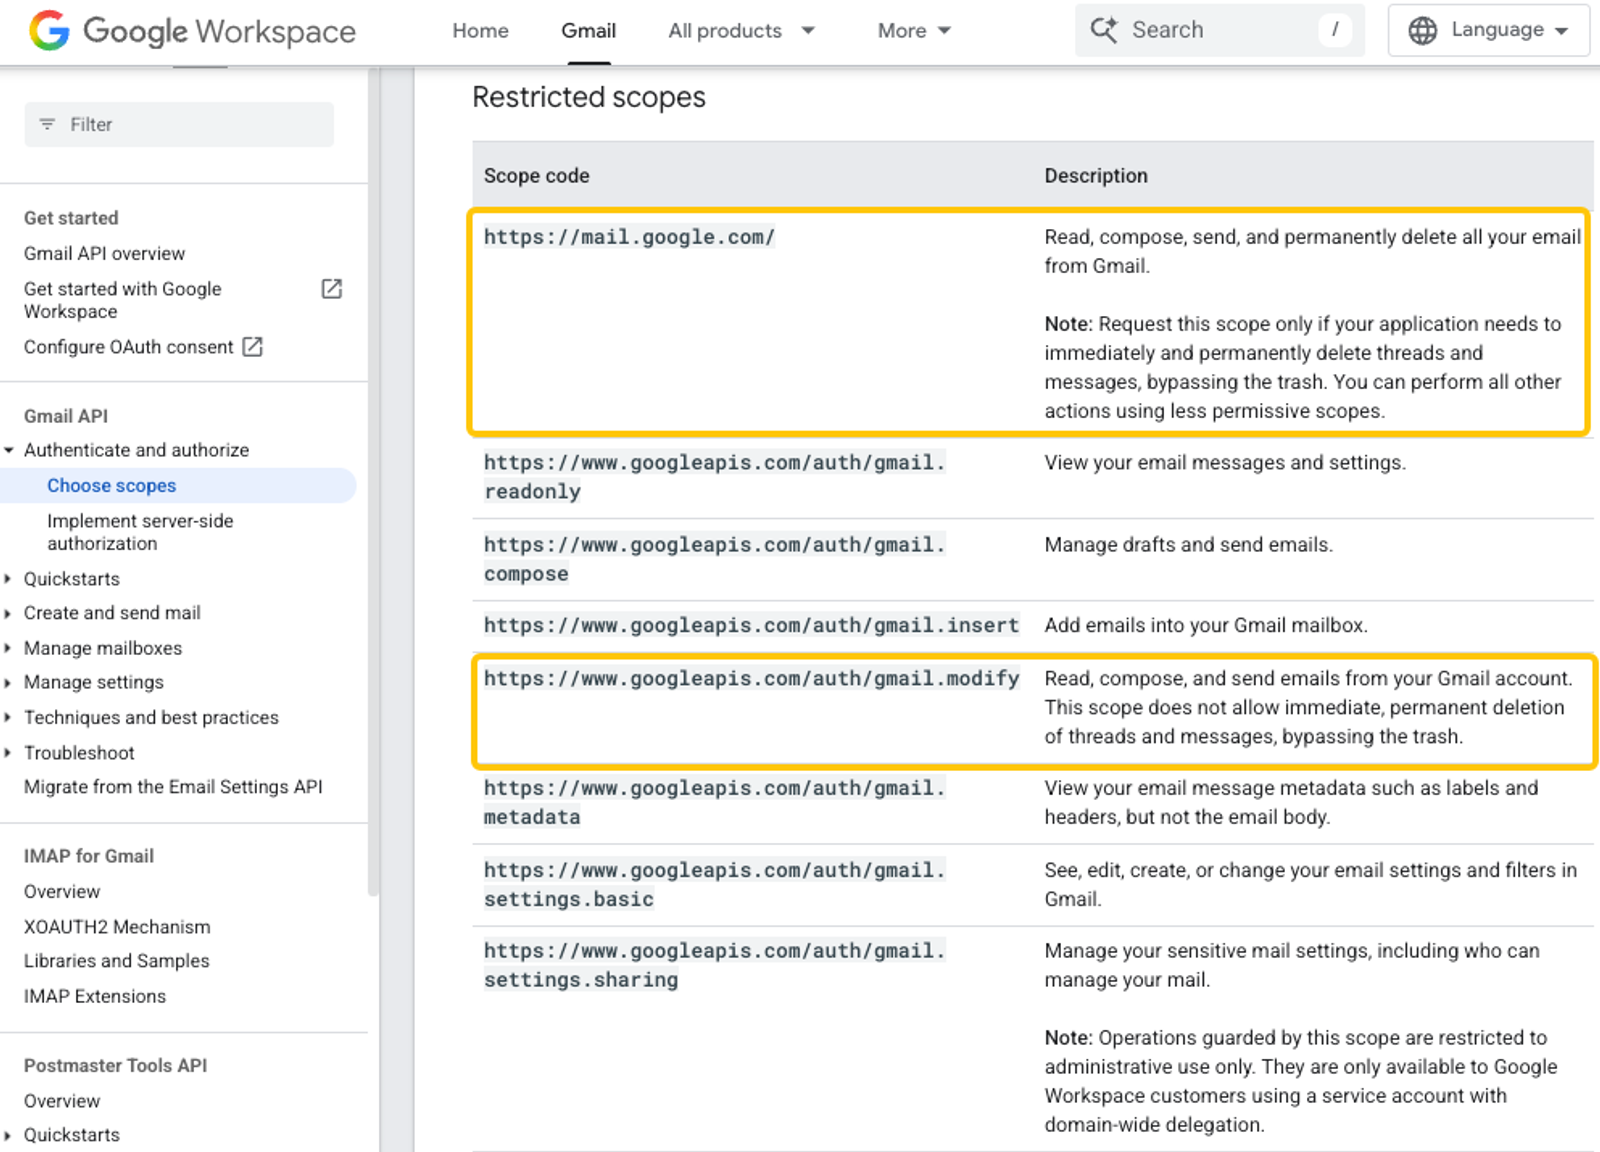The image size is (1600, 1152).
Task: Open the Language selector dropdown
Action: [x=1488, y=30]
